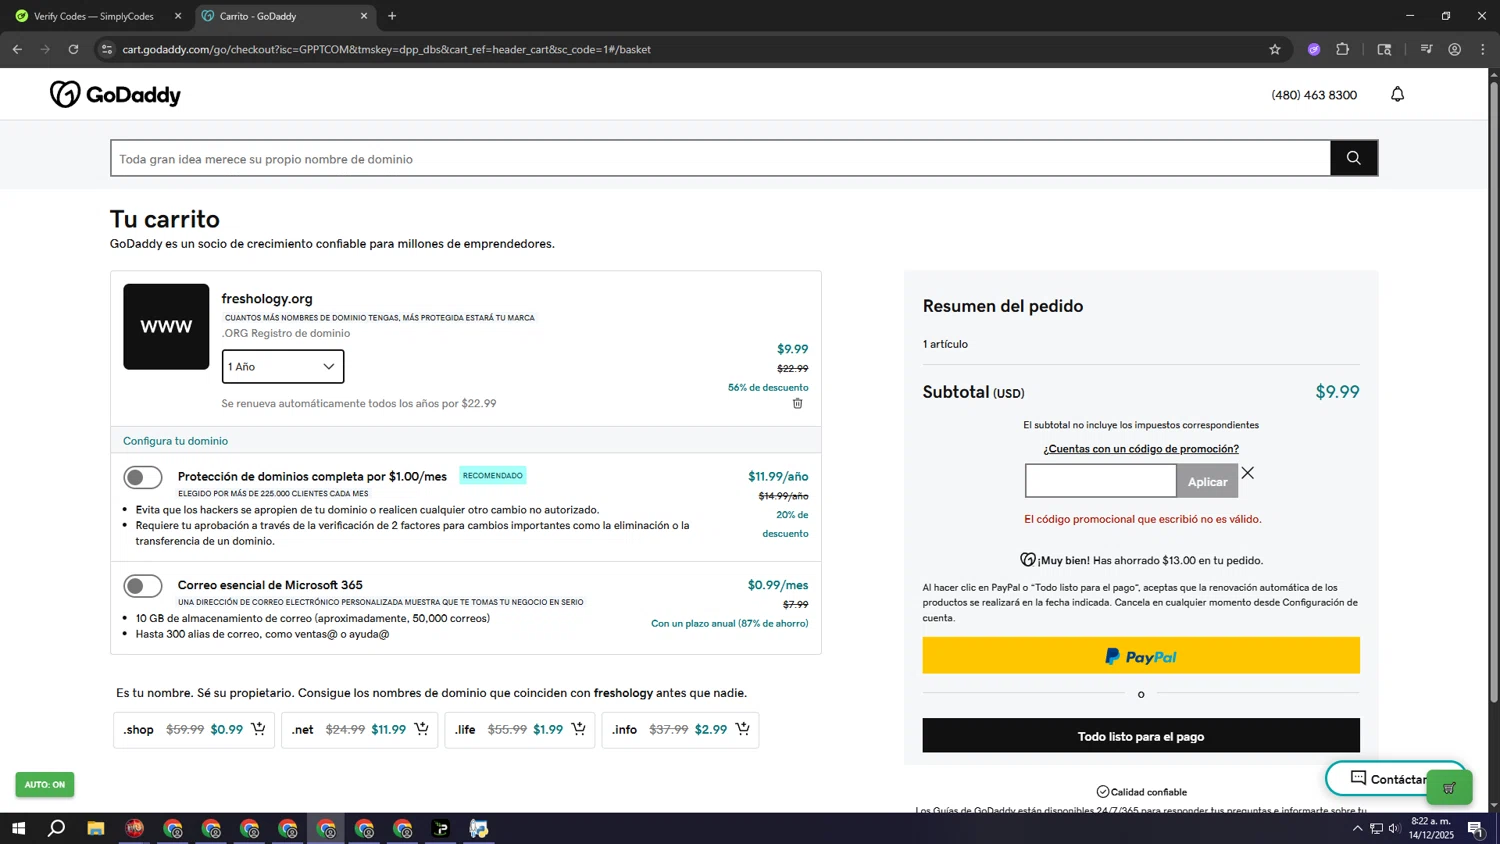Screen dimensions: 1500x844
Task: Click the freshology.org domain name
Action: pos(267,299)
